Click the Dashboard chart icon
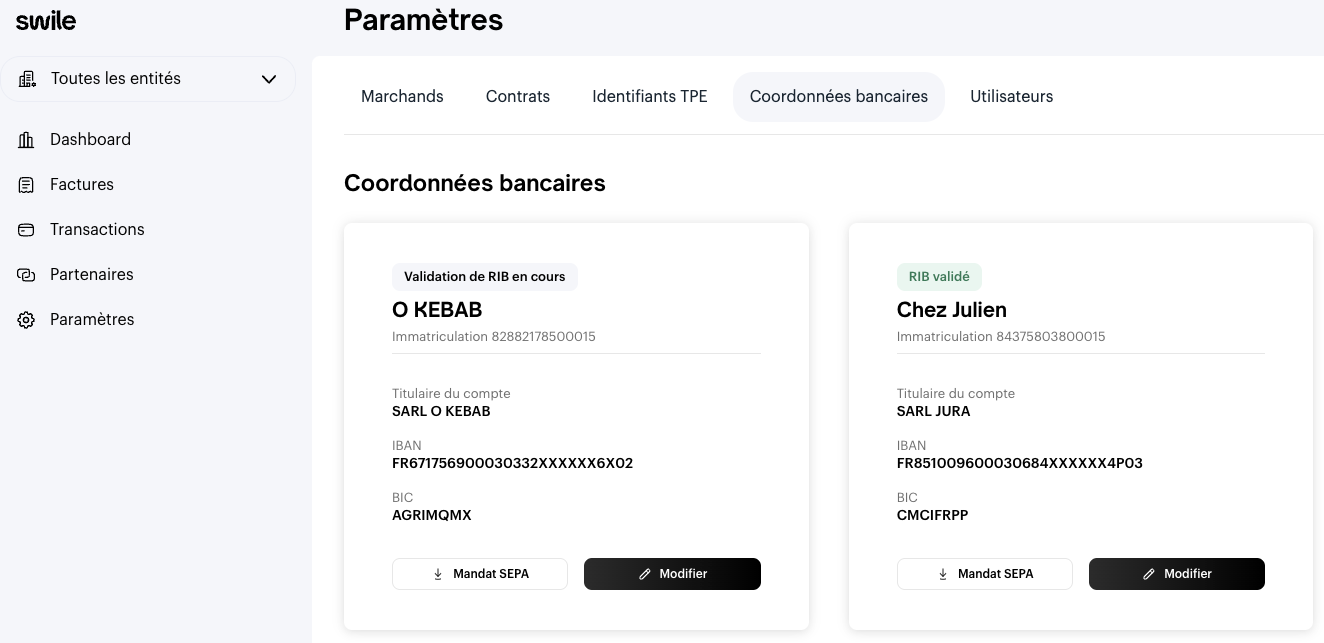 27,140
